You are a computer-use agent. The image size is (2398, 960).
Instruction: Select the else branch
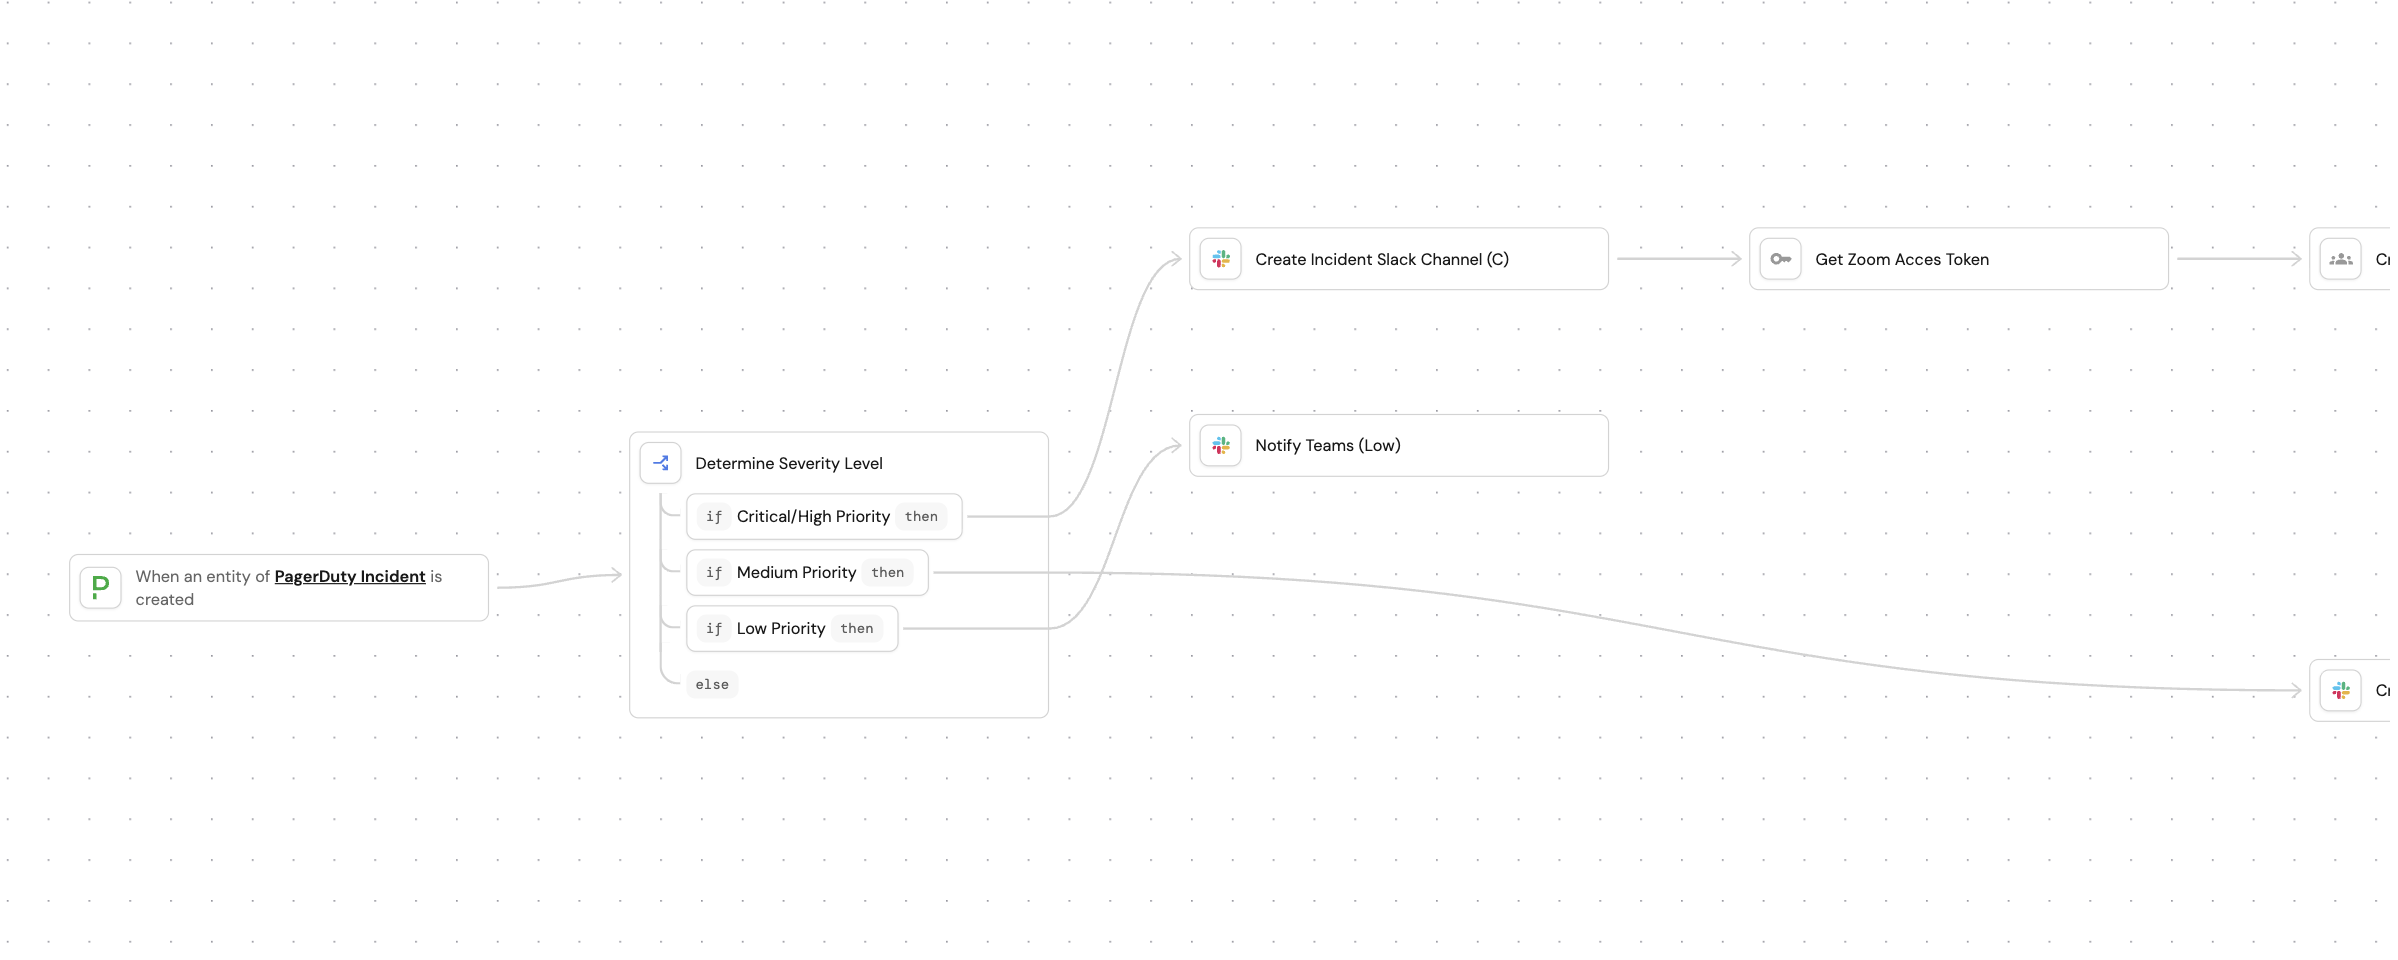[x=712, y=684]
